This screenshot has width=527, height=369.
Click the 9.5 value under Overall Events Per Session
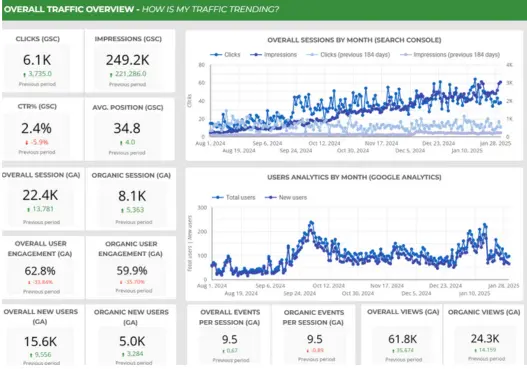tap(230, 339)
